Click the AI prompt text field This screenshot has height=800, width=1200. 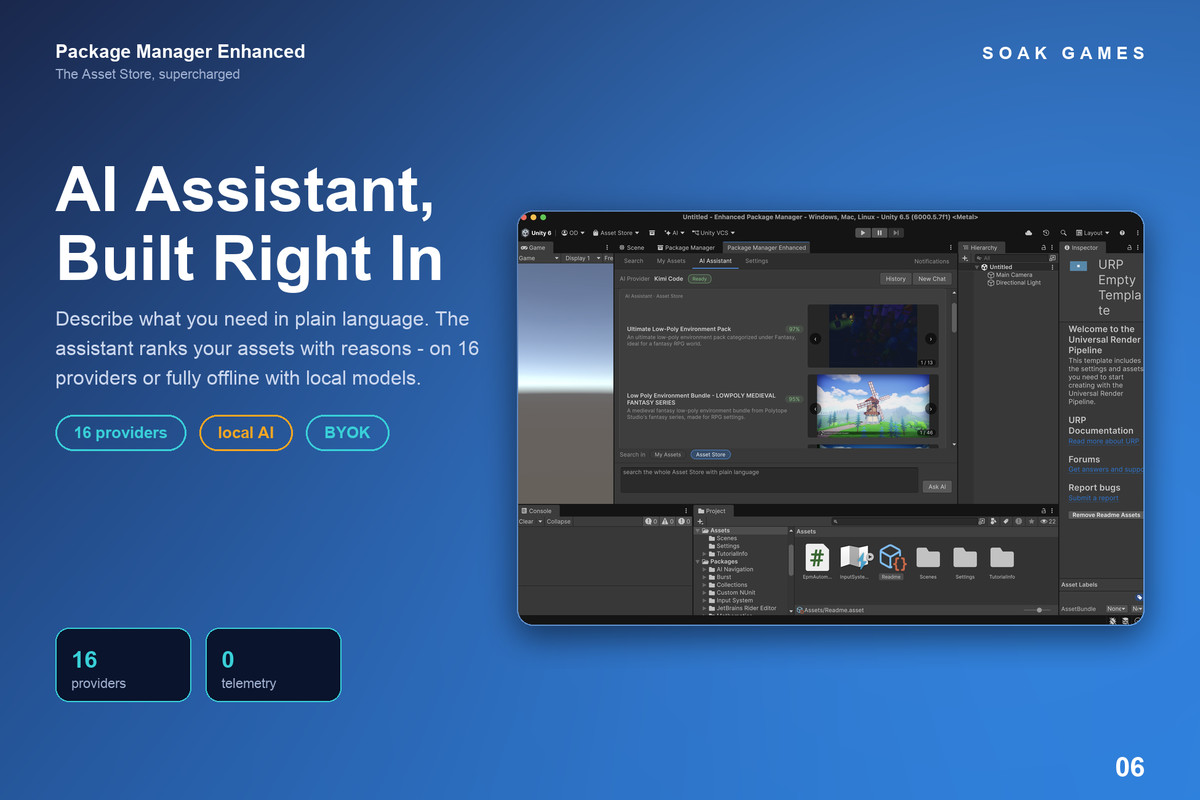pyautogui.click(x=769, y=479)
